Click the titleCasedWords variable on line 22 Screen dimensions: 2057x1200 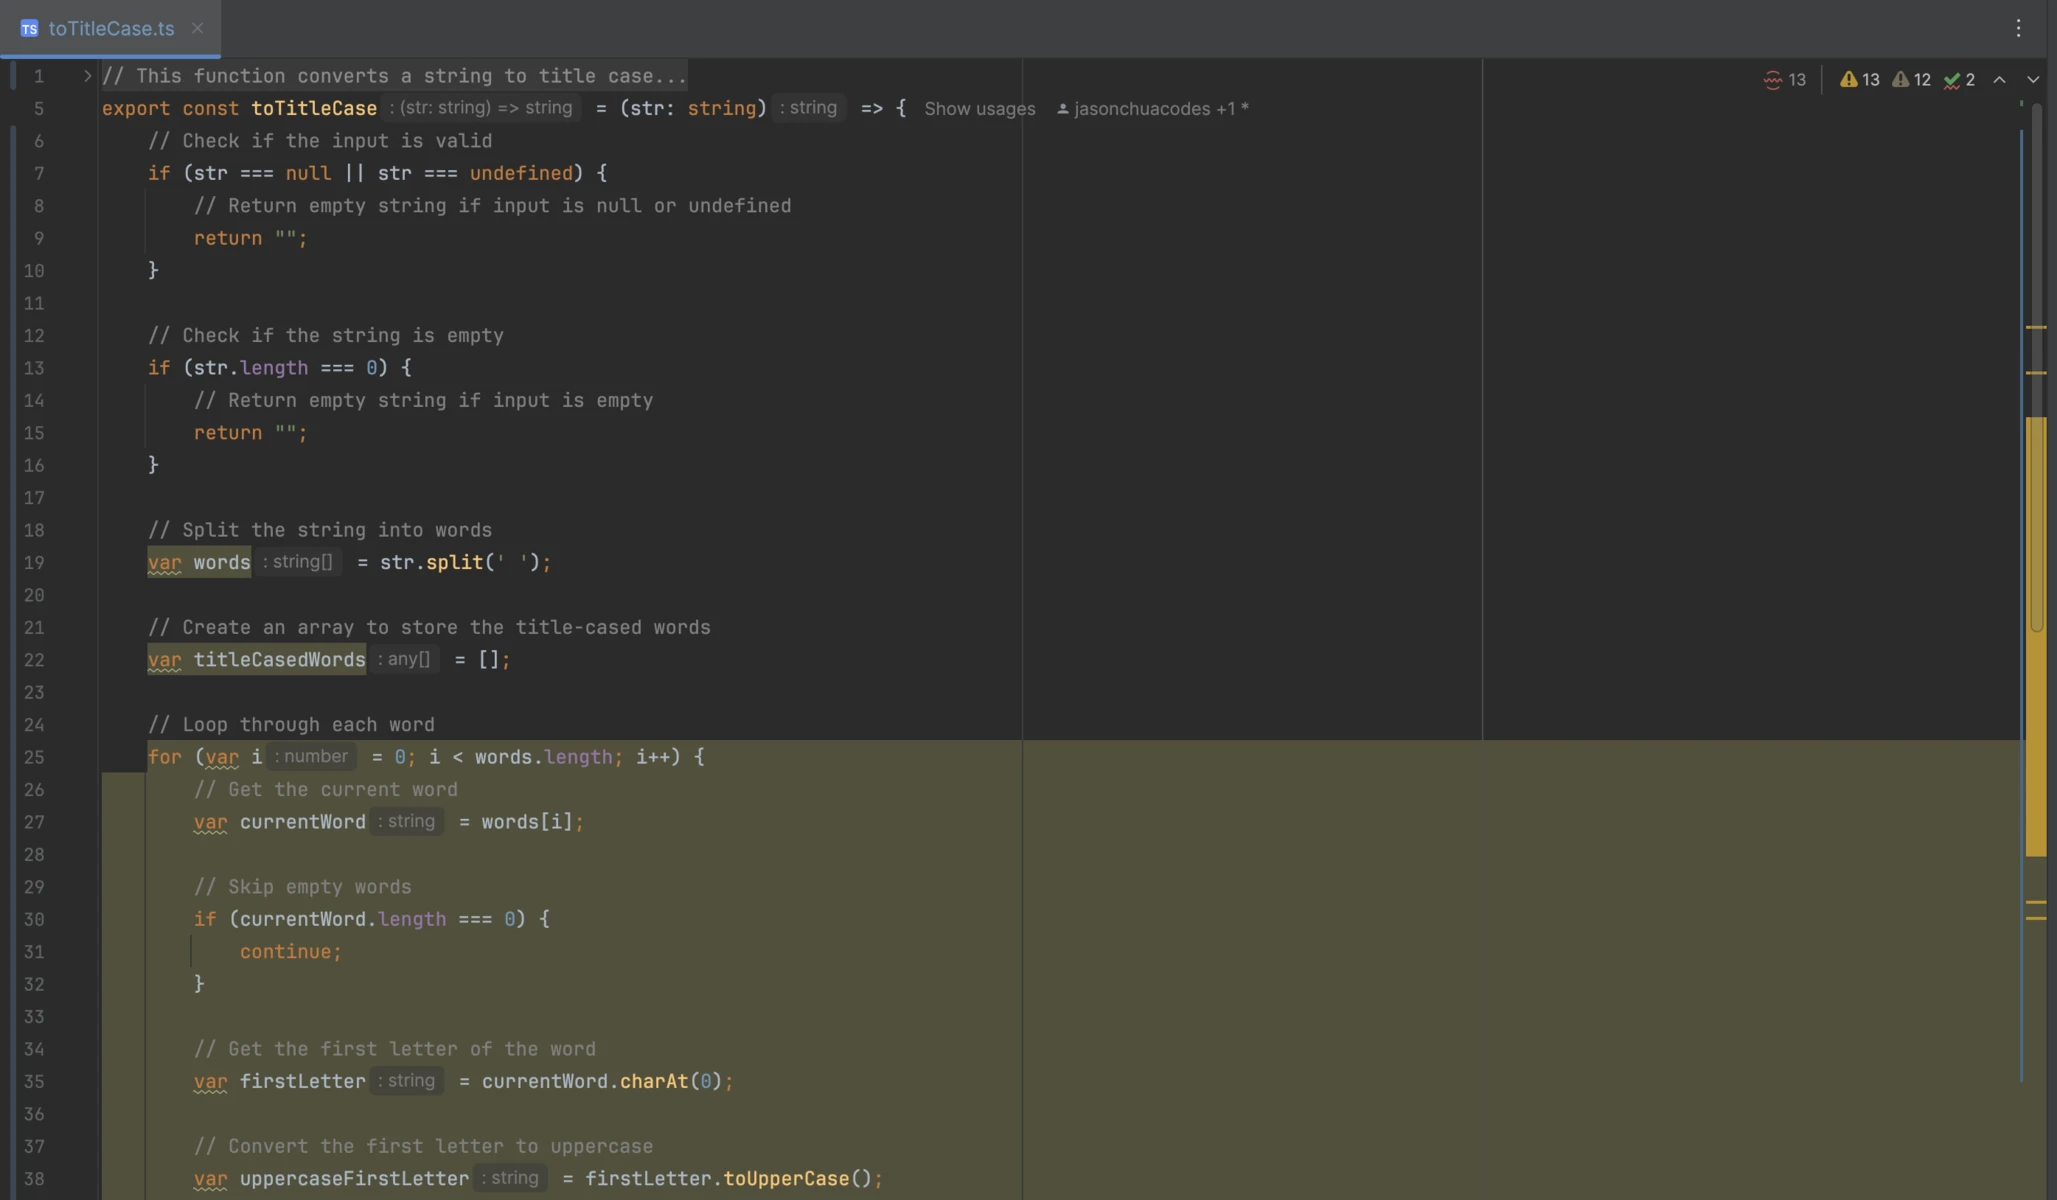click(x=279, y=660)
